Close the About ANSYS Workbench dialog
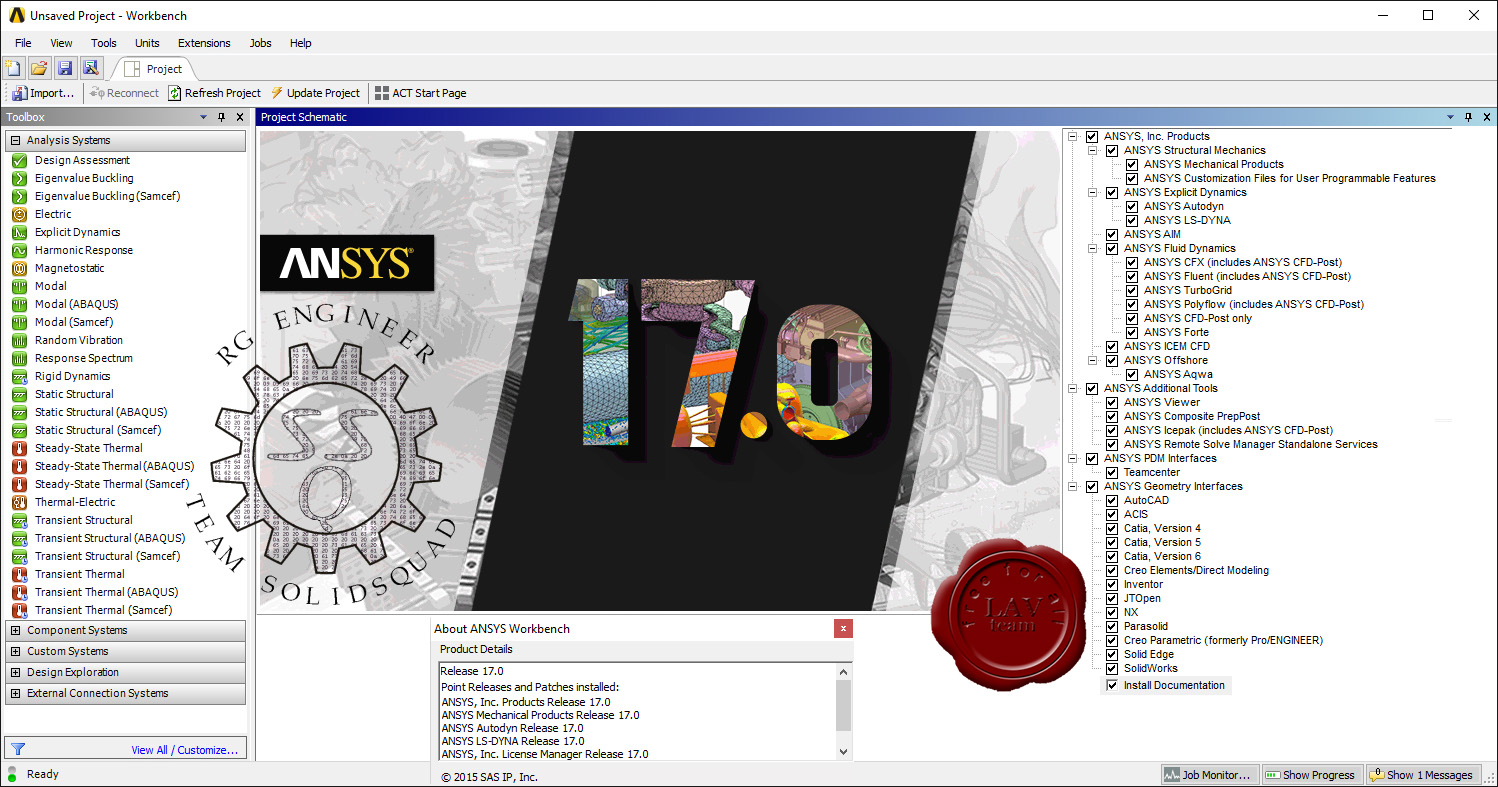1498x787 pixels. pos(844,629)
